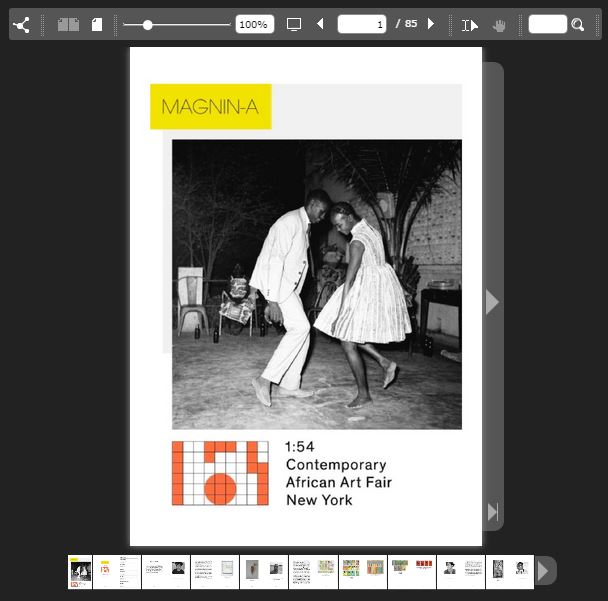Click the page number input showing 1
The width and height of the screenshot is (608, 601).
(x=362, y=24)
